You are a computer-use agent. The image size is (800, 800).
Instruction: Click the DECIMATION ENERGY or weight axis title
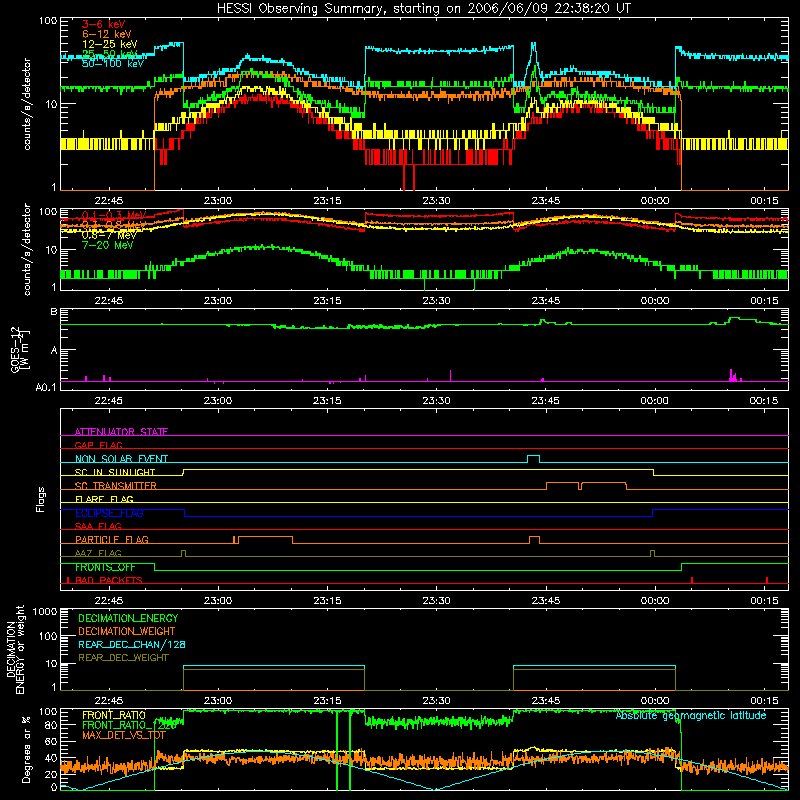(15, 650)
